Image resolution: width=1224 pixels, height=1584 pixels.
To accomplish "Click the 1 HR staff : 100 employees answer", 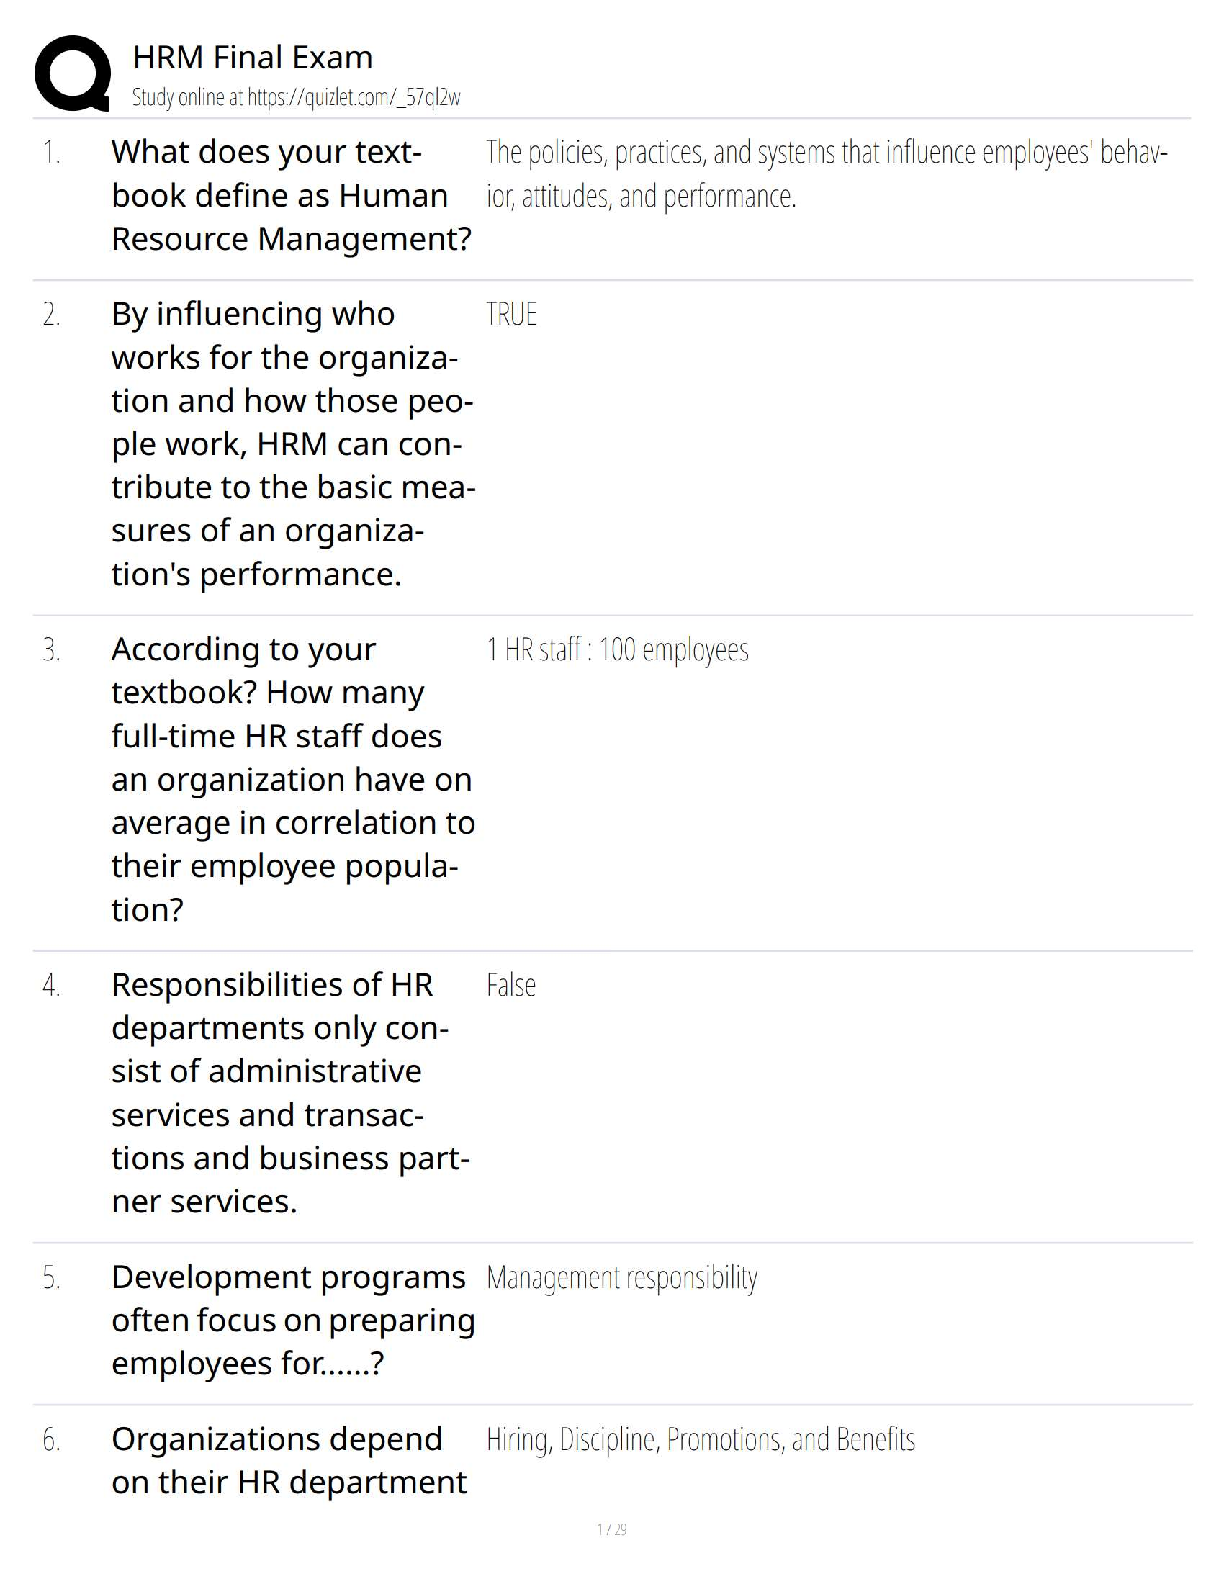I will (617, 650).
